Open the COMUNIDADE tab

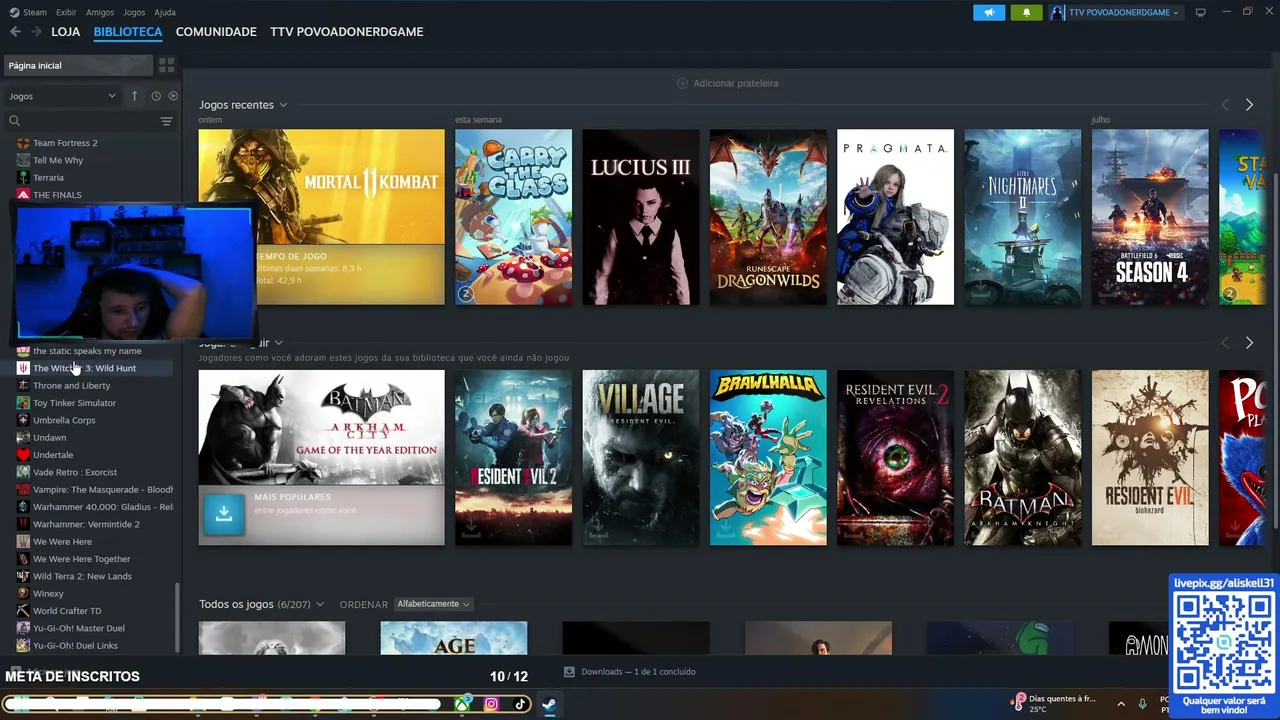pos(216,32)
